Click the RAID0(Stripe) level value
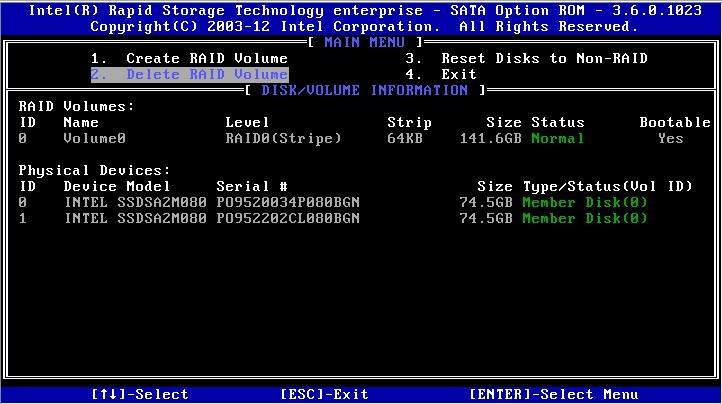The image size is (722, 404). coord(283,138)
